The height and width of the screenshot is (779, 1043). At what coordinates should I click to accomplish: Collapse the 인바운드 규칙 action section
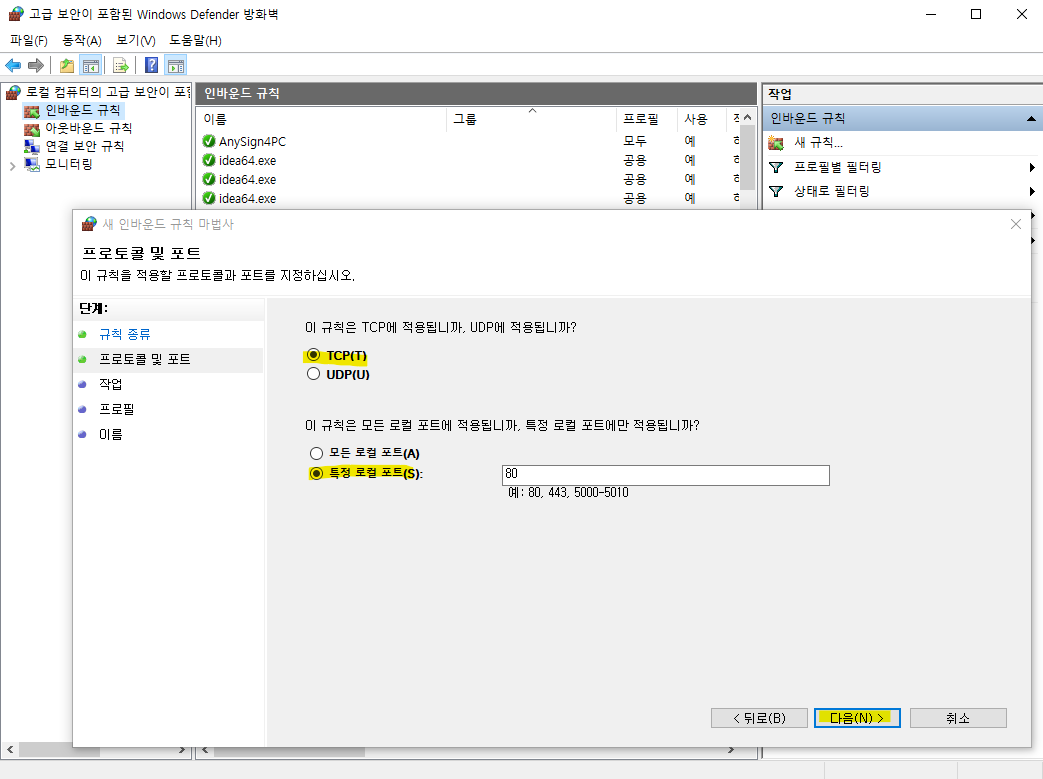pyautogui.click(x=1030, y=118)
